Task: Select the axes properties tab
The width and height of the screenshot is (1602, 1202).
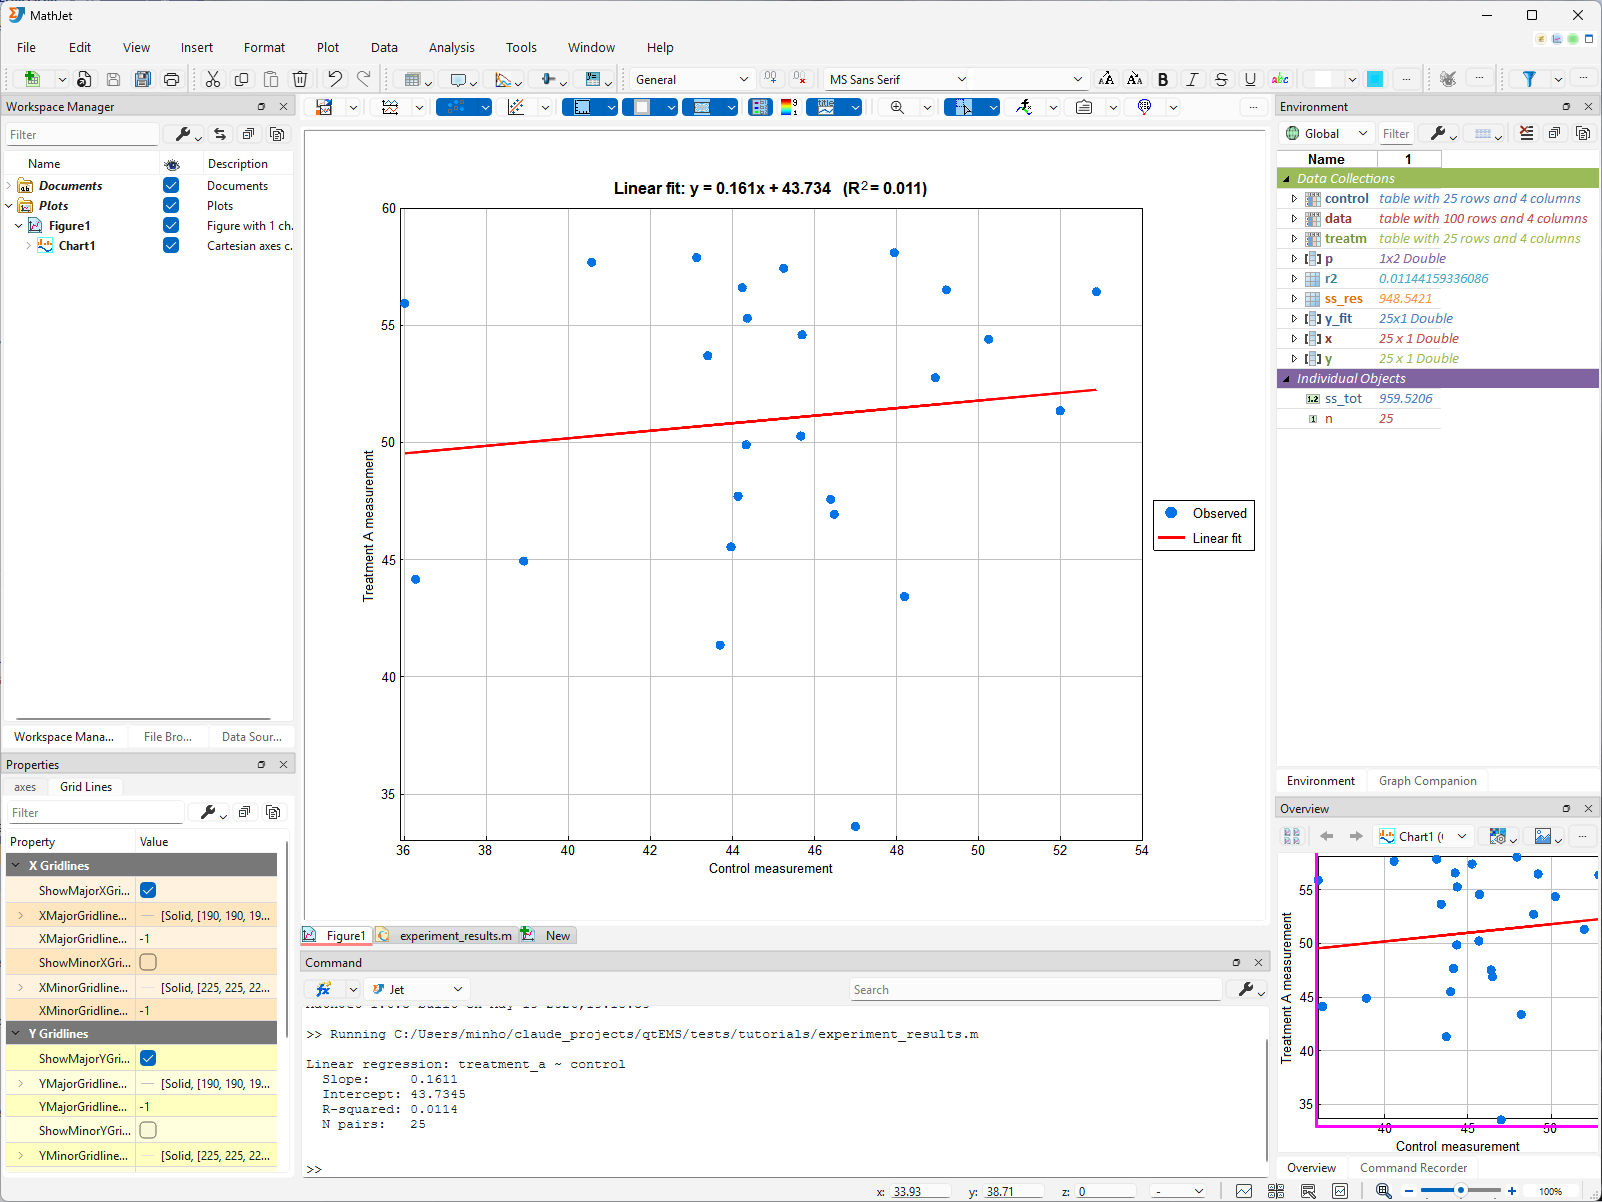Action: (x=25, y=786)
